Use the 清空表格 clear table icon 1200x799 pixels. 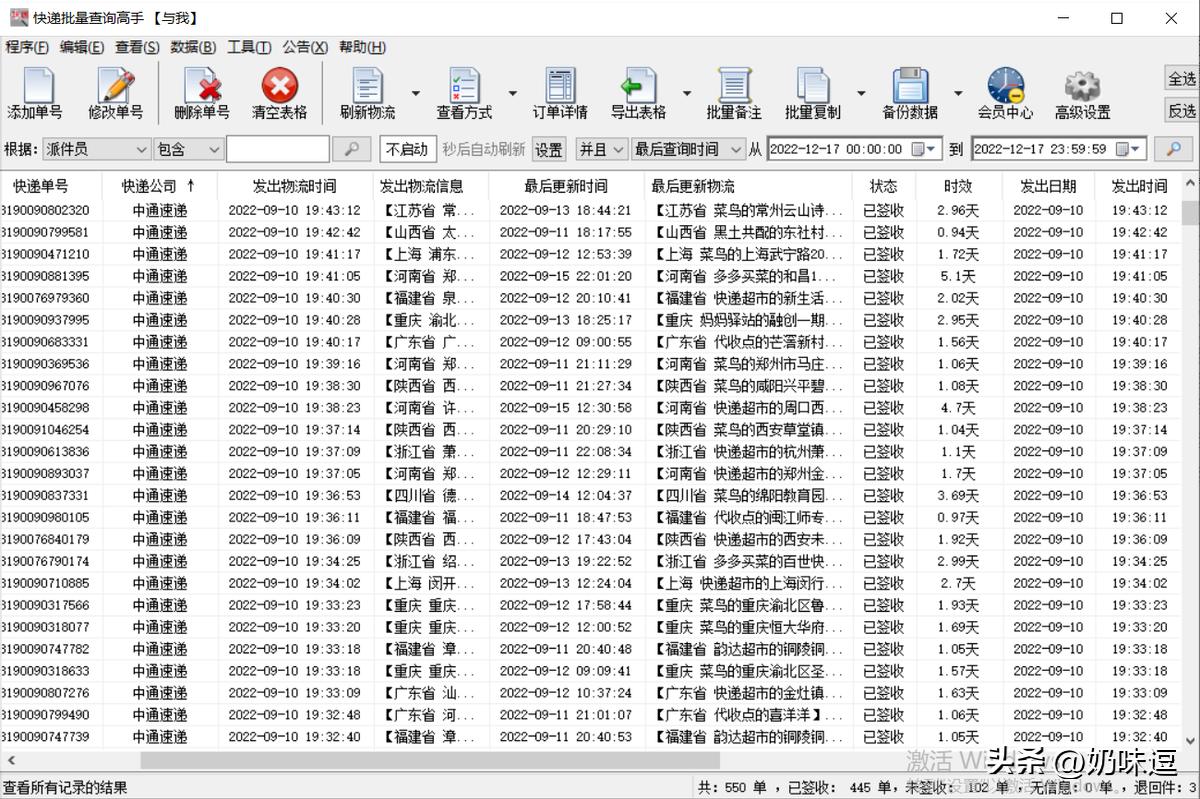[x=278, y=92]
